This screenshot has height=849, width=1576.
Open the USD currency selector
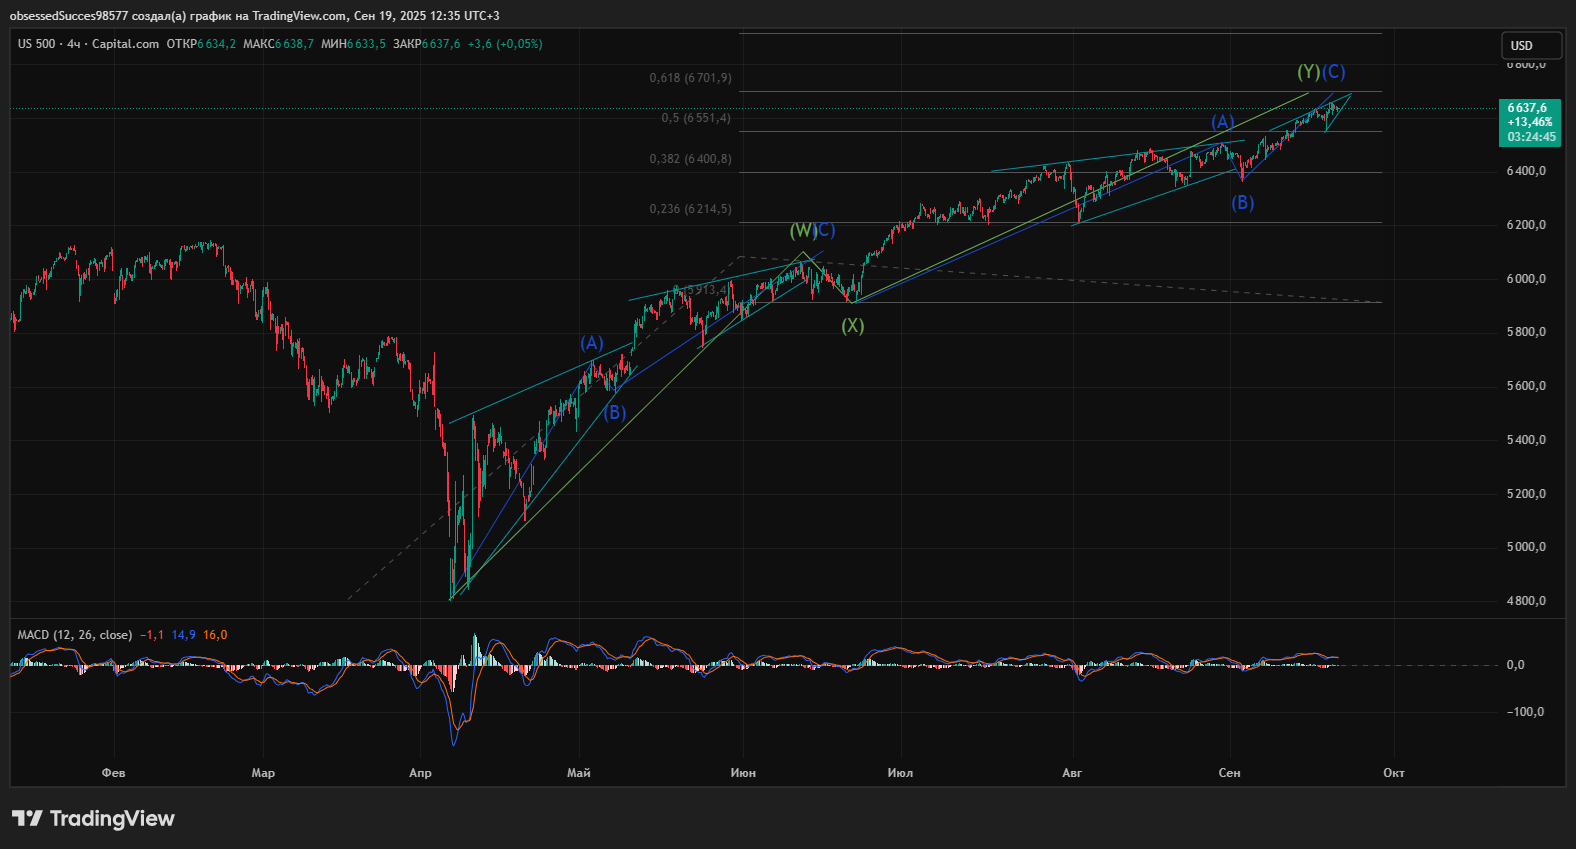pos(1531,46)
